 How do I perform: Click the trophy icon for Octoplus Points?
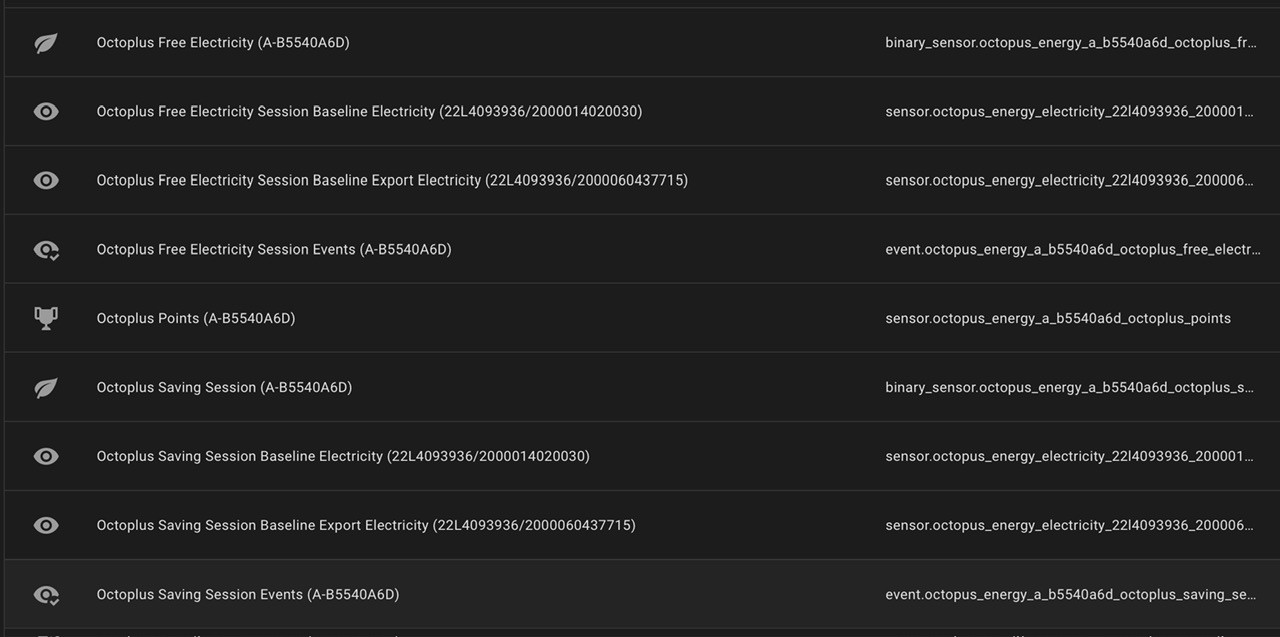tap(46, 318)
